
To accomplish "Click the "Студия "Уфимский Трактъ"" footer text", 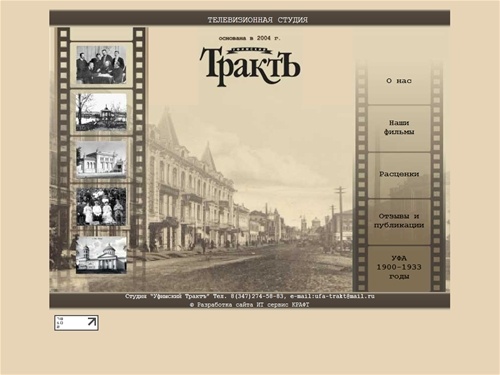I will click(x=167, y=296).
